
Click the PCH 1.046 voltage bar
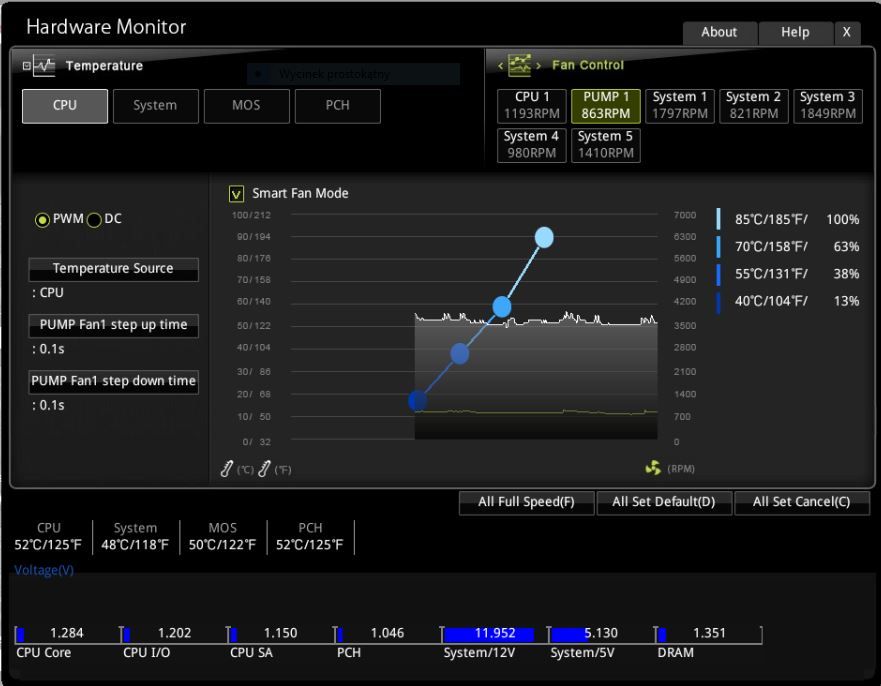click(x=387, y=634)
